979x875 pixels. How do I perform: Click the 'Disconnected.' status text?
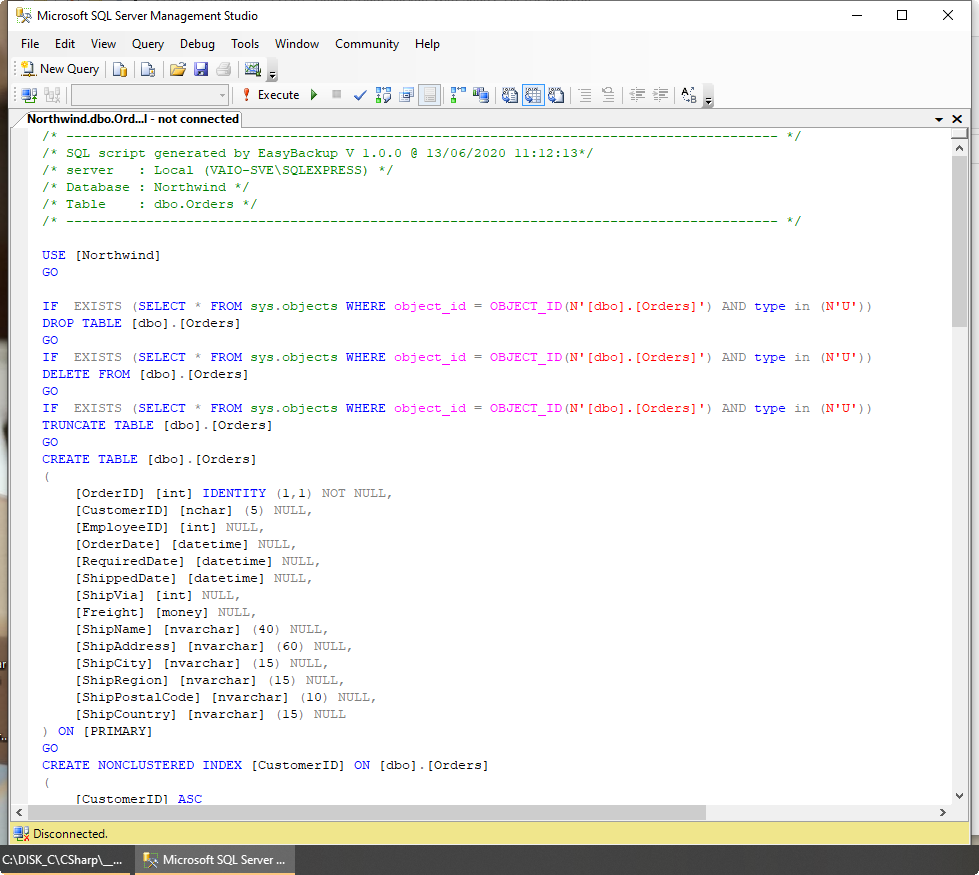point(71,834)
